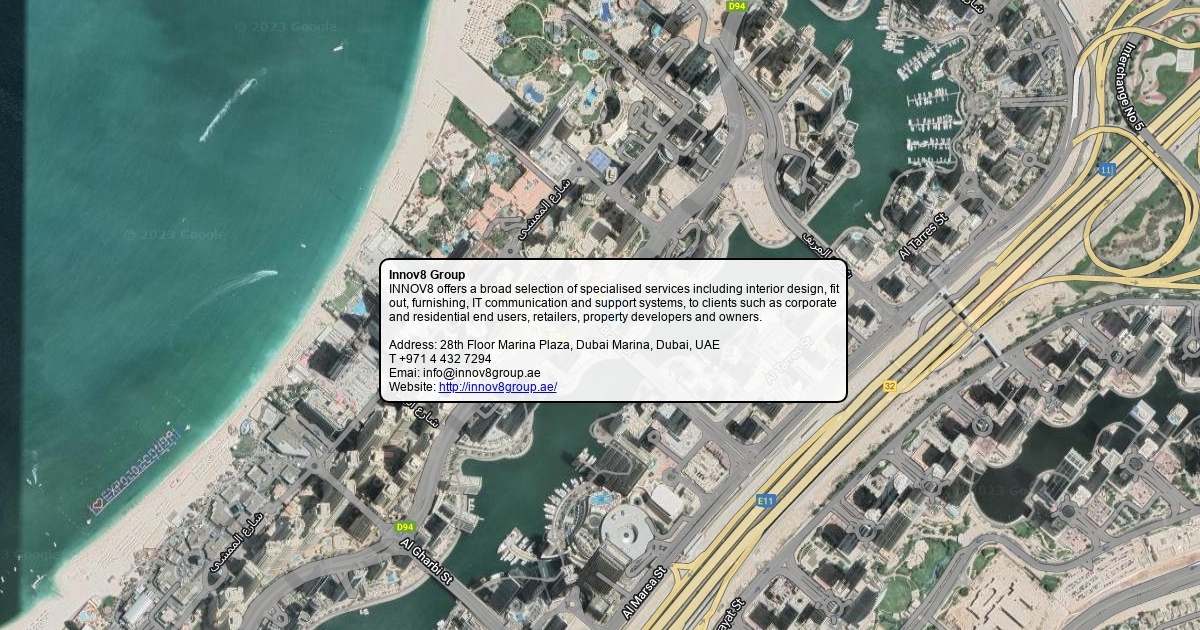Click the "INNOV8 offers a broad selection" description text
The image size is (1200, 630).
point(614,303)
